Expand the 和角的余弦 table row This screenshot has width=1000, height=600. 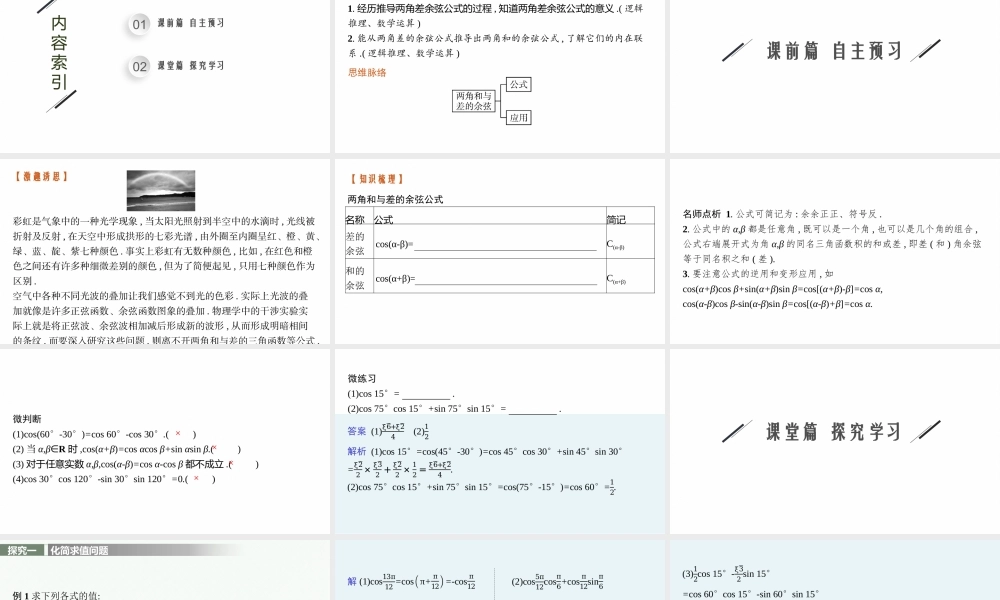point(353,278)
